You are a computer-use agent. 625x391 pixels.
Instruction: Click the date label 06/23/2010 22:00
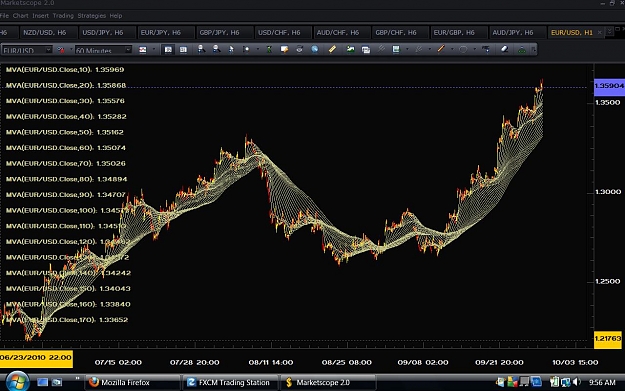tap(36, 358)
